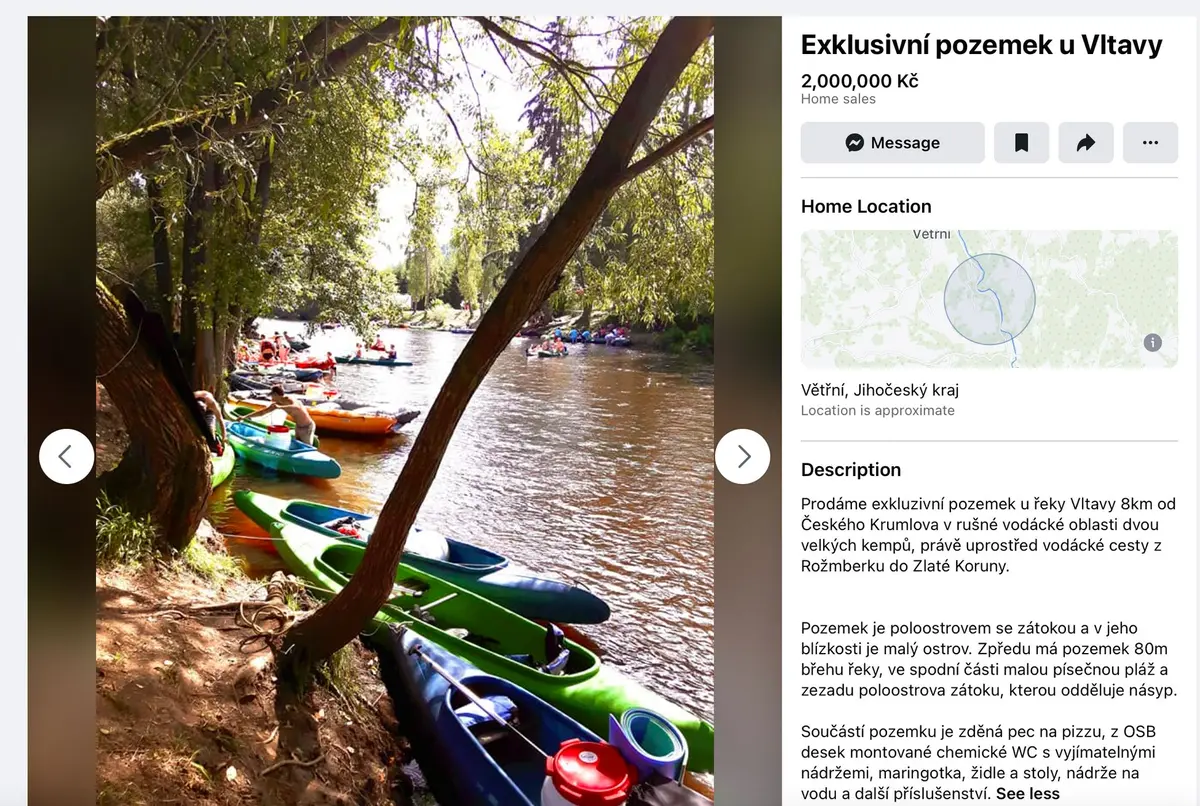Click the Větřní, Jihočeský kraj location text
Screen dimensions: 1200x806
pyautogui.click(x=880, y=390)
